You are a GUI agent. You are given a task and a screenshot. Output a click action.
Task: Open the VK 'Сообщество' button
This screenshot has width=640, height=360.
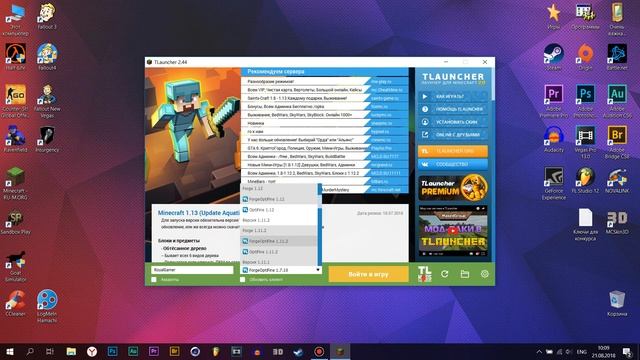[453, 164]
